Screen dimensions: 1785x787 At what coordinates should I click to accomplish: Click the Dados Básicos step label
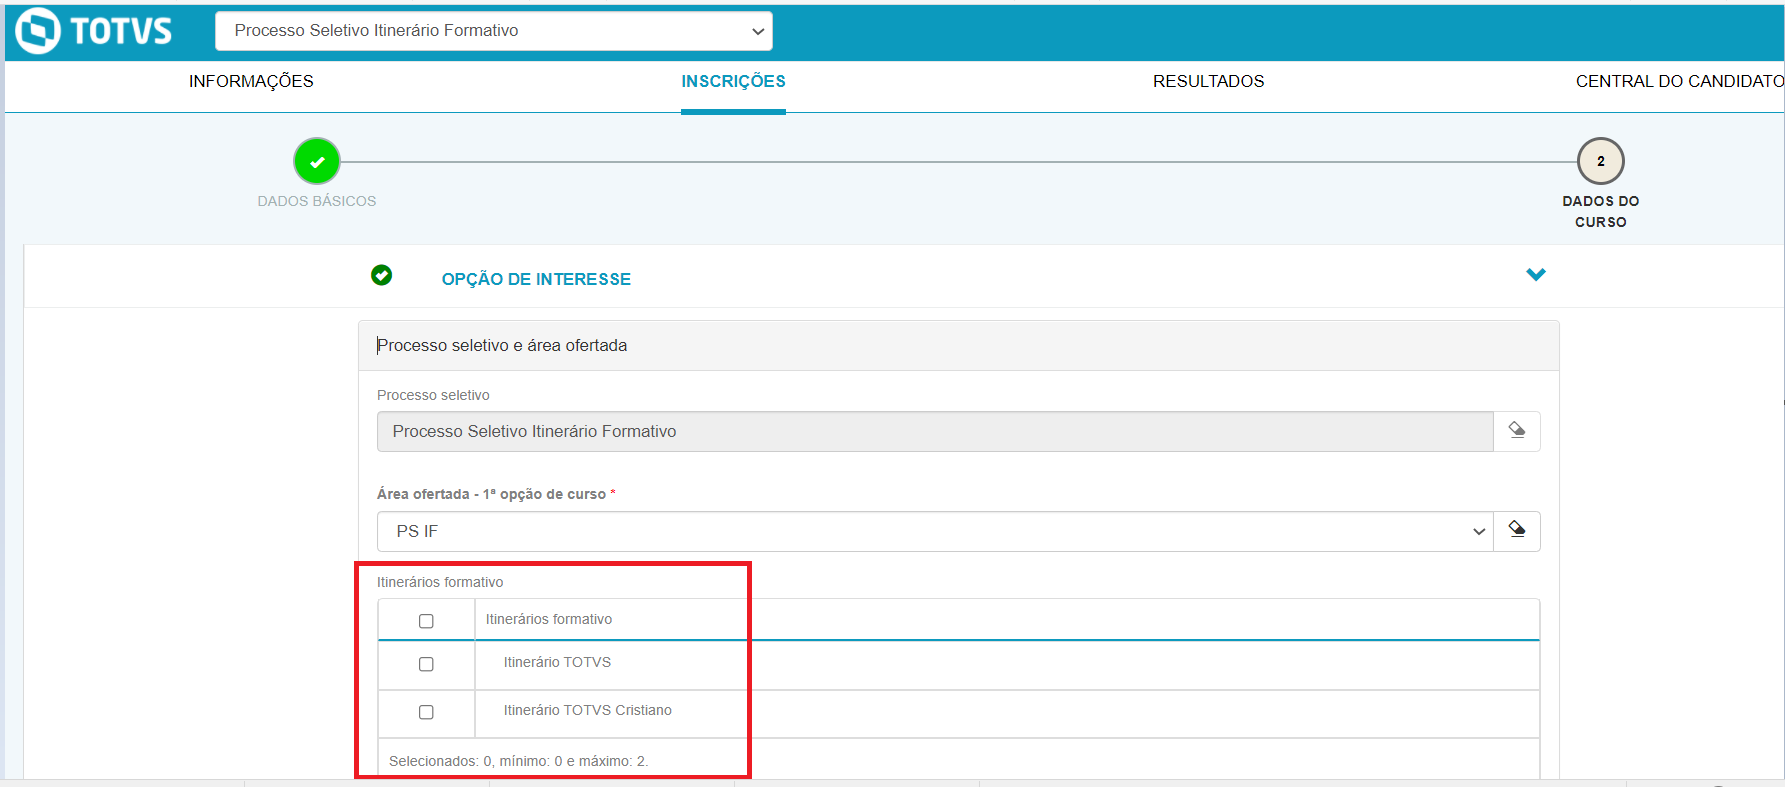click(x=317, y=201)
